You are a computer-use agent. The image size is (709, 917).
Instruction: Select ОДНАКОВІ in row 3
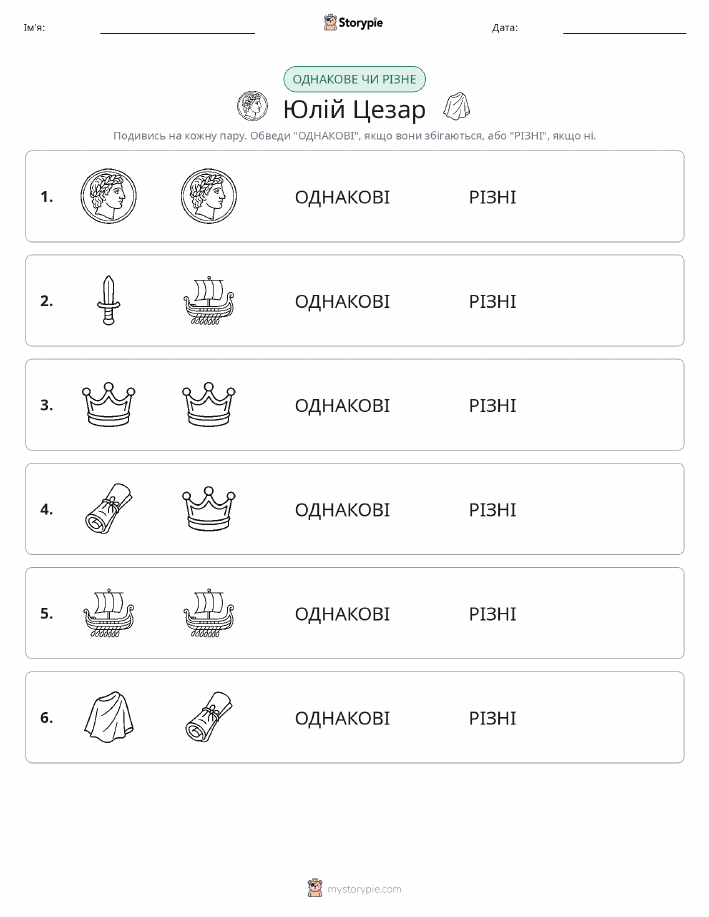[x=342, y=405]
